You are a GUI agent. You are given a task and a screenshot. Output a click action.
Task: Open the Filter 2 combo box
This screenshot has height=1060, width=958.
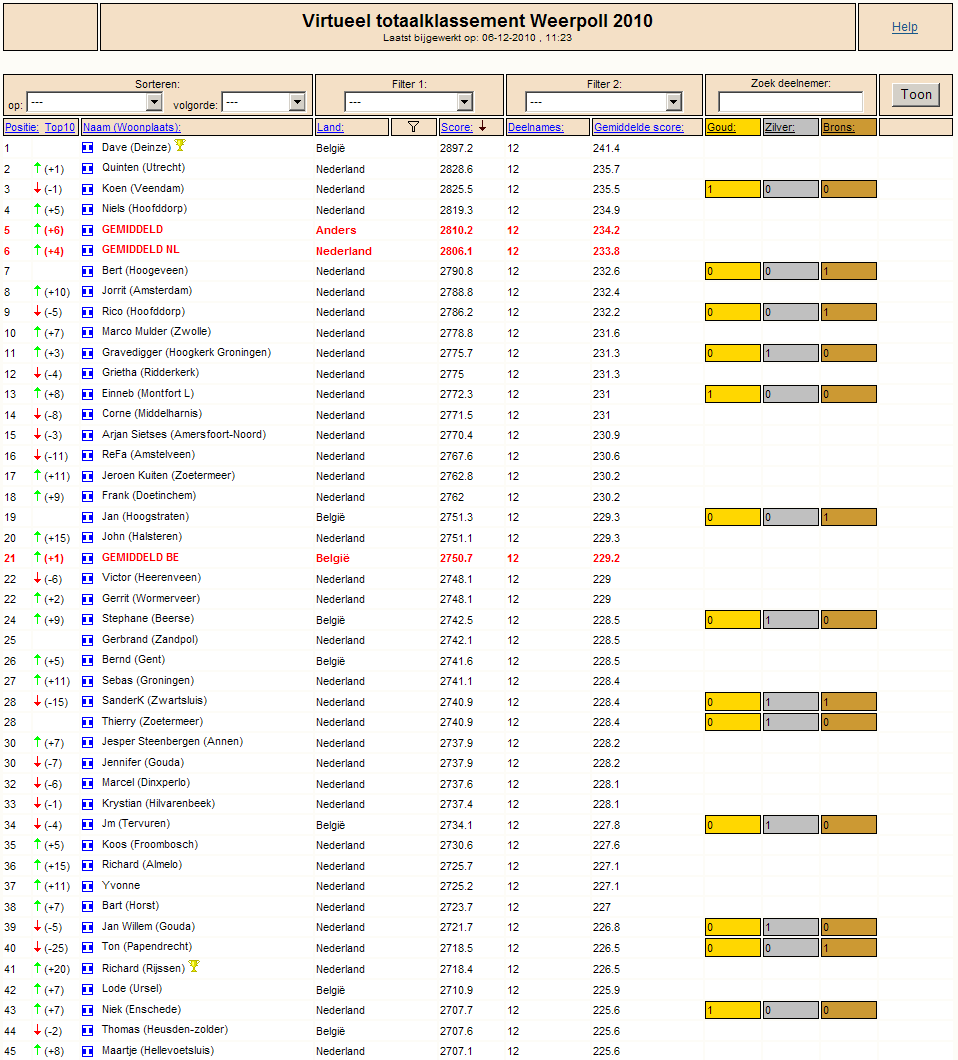(x=603, y=102)
